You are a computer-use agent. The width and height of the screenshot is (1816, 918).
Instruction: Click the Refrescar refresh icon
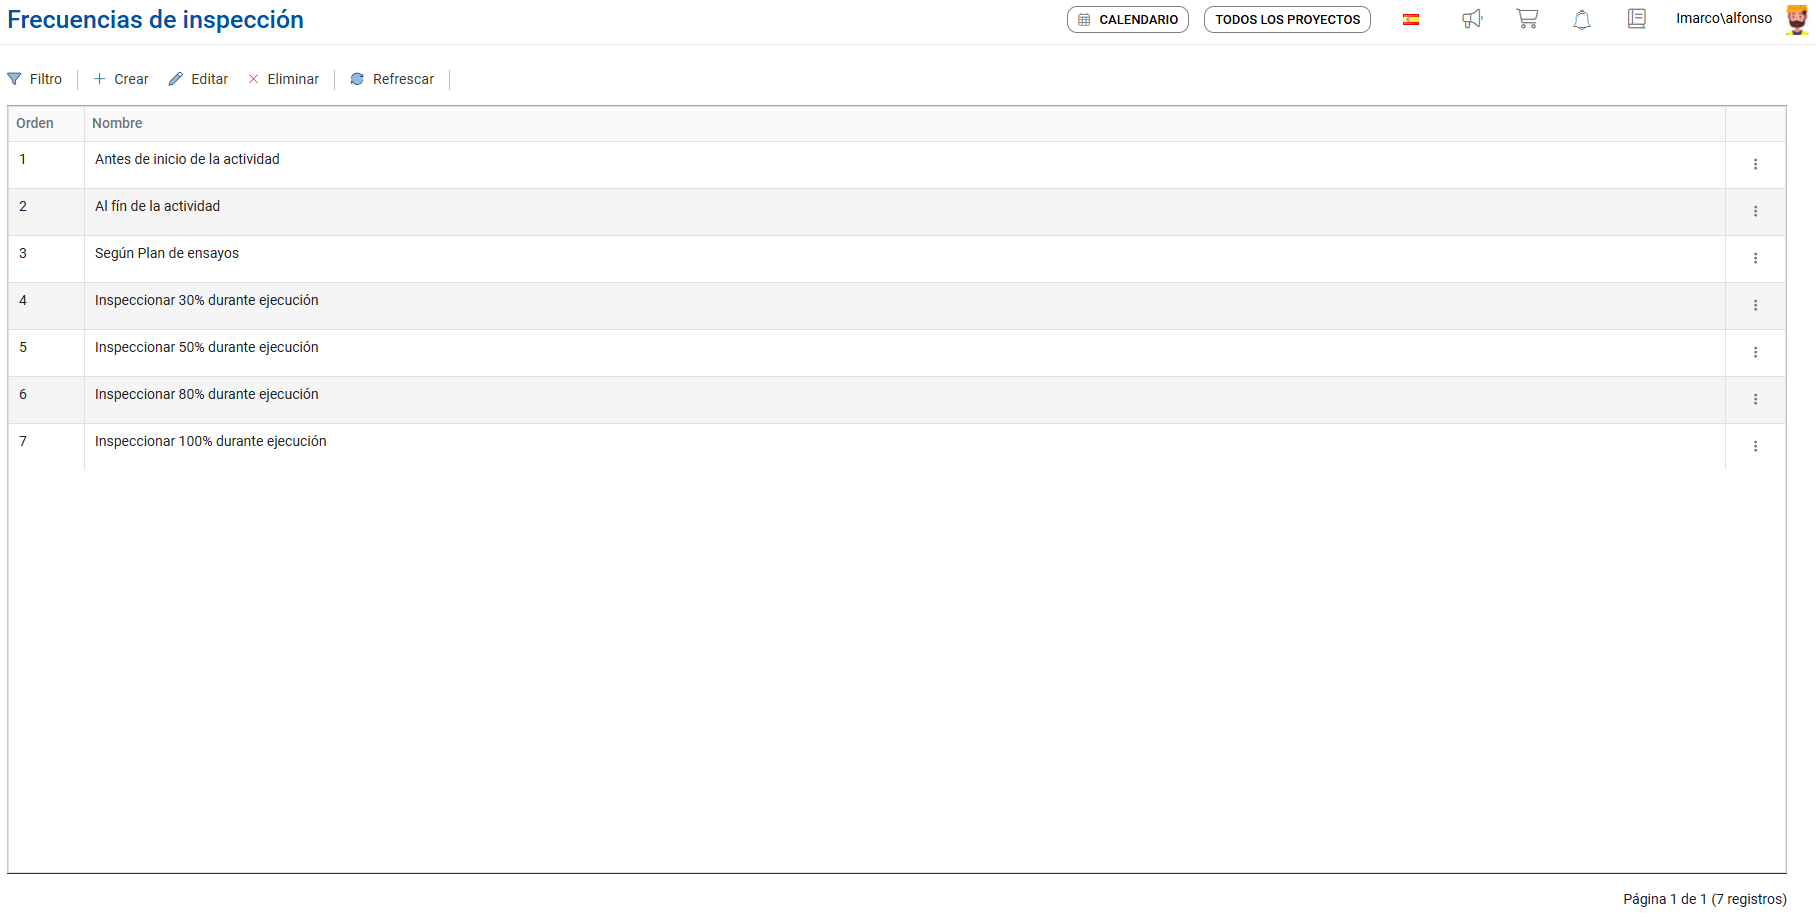[x=357, y=79]
